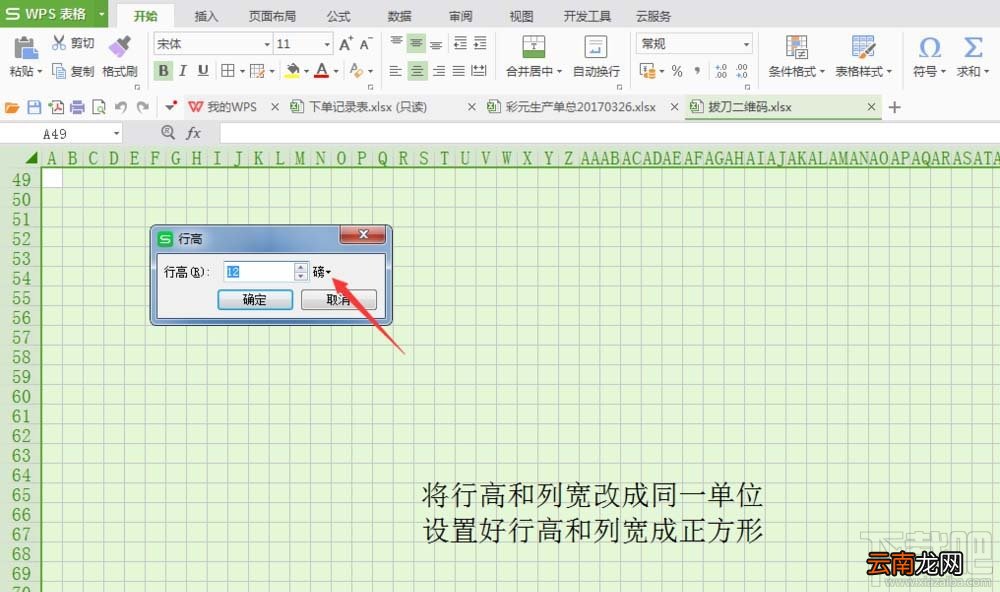Toggle align text left
Image resolution: width=1000 pixels, height=592 pixels.
tap(396, 71)
